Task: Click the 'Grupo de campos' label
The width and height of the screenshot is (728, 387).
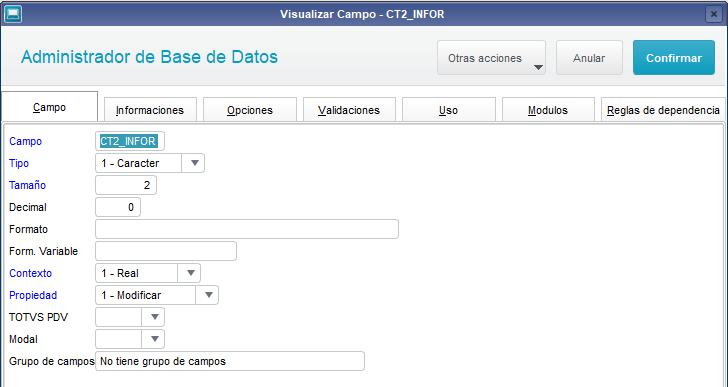Action: click(x=52, y=361)
